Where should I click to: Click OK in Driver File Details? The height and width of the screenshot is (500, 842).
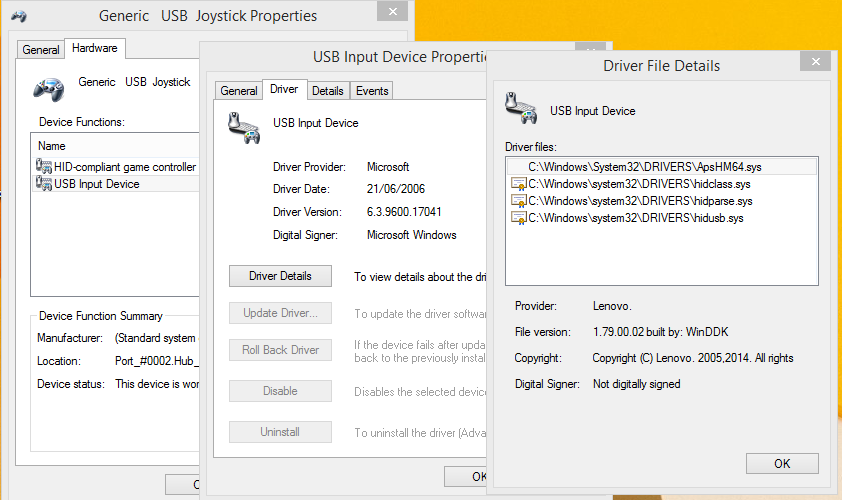[782, 463]
